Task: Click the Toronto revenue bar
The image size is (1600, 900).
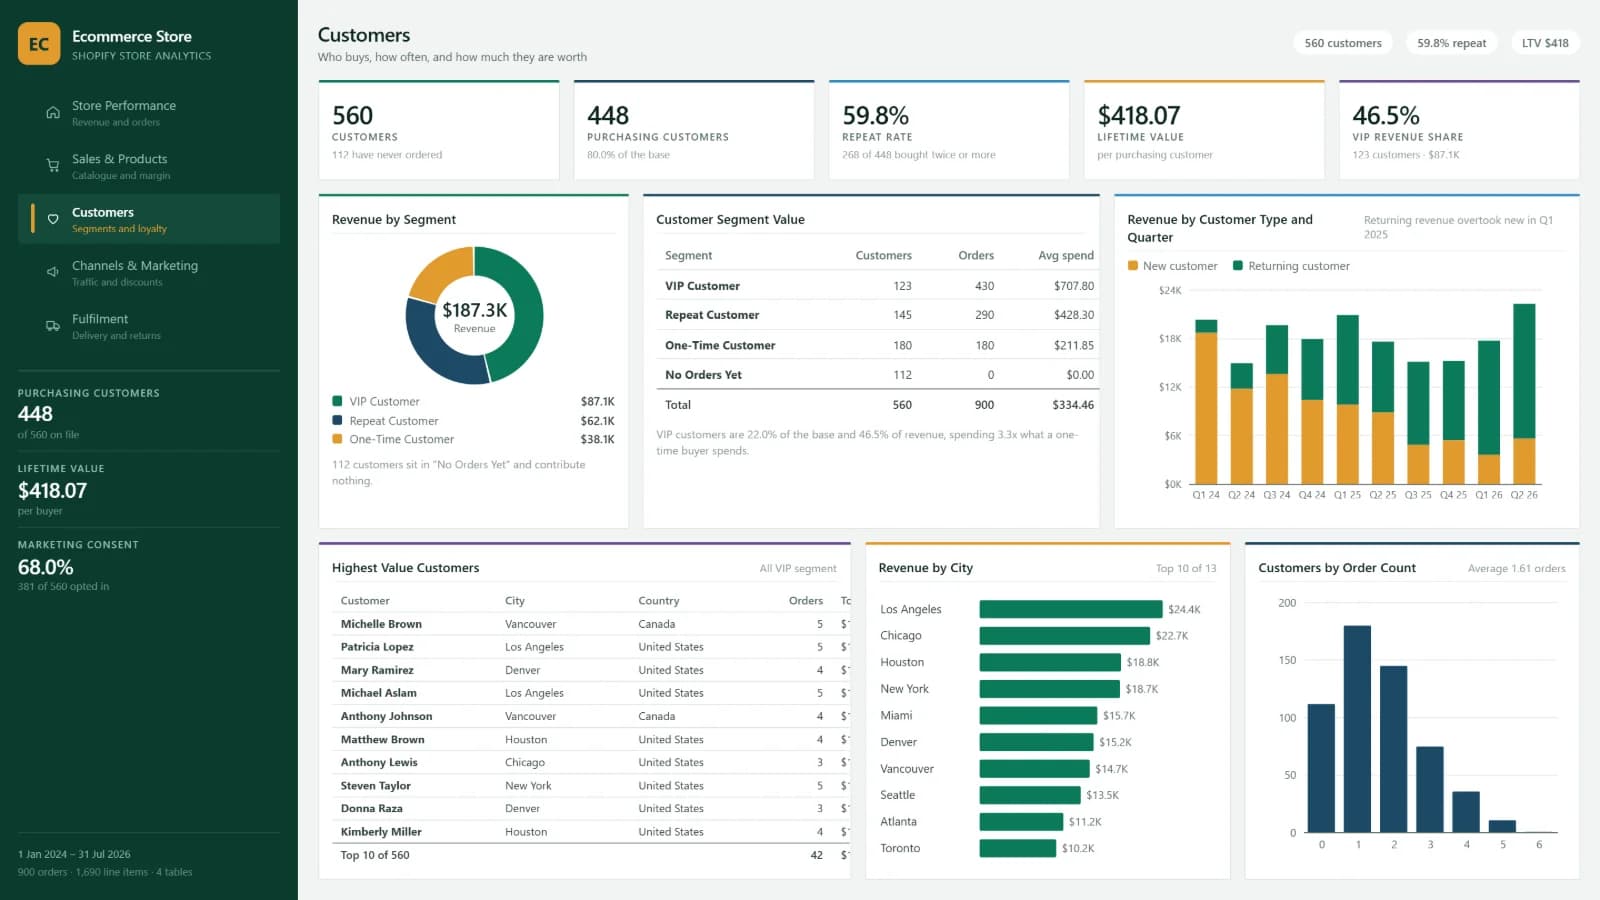Action: coord(1018,848)
